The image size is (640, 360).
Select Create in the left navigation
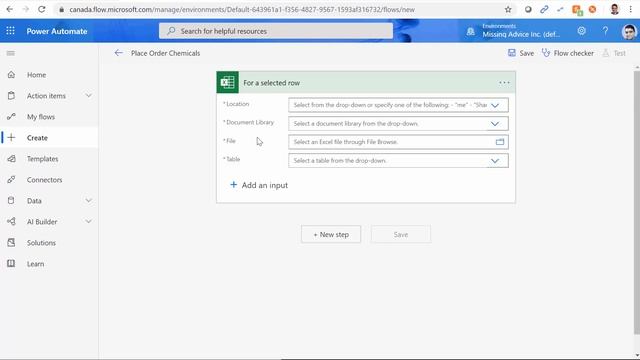tap(49, 138)
